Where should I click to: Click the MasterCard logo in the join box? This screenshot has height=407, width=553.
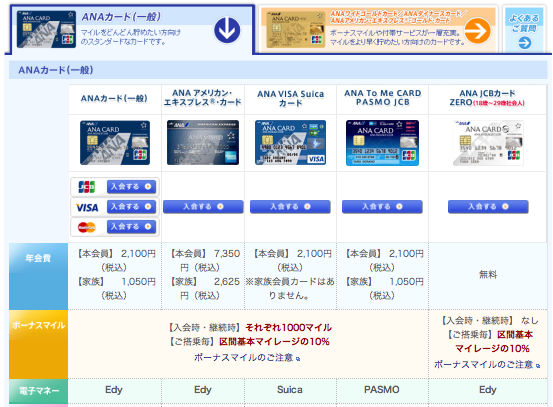(87, 227)
